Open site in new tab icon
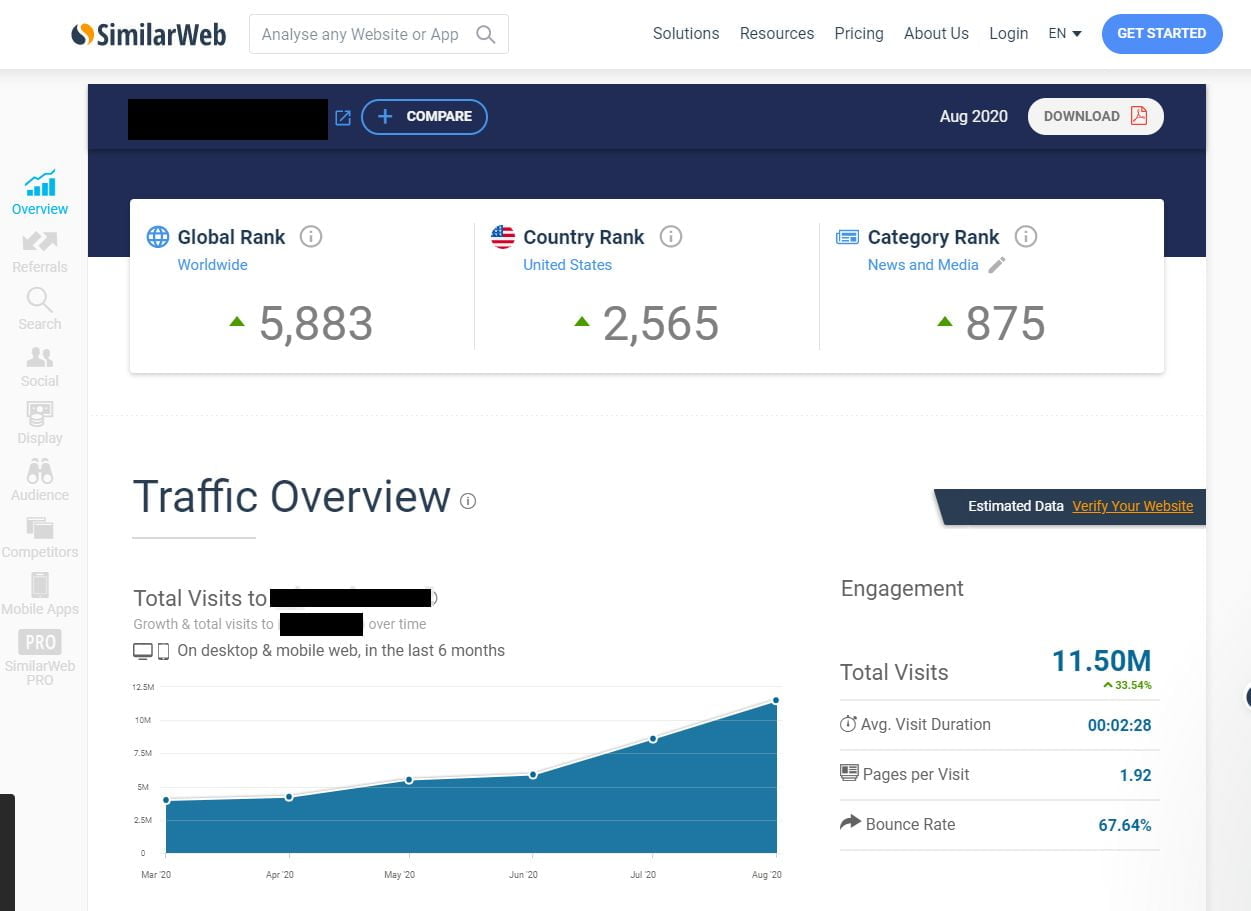Image resolution: width=1251 pixels, height=911 pixels. coord(342,118)
